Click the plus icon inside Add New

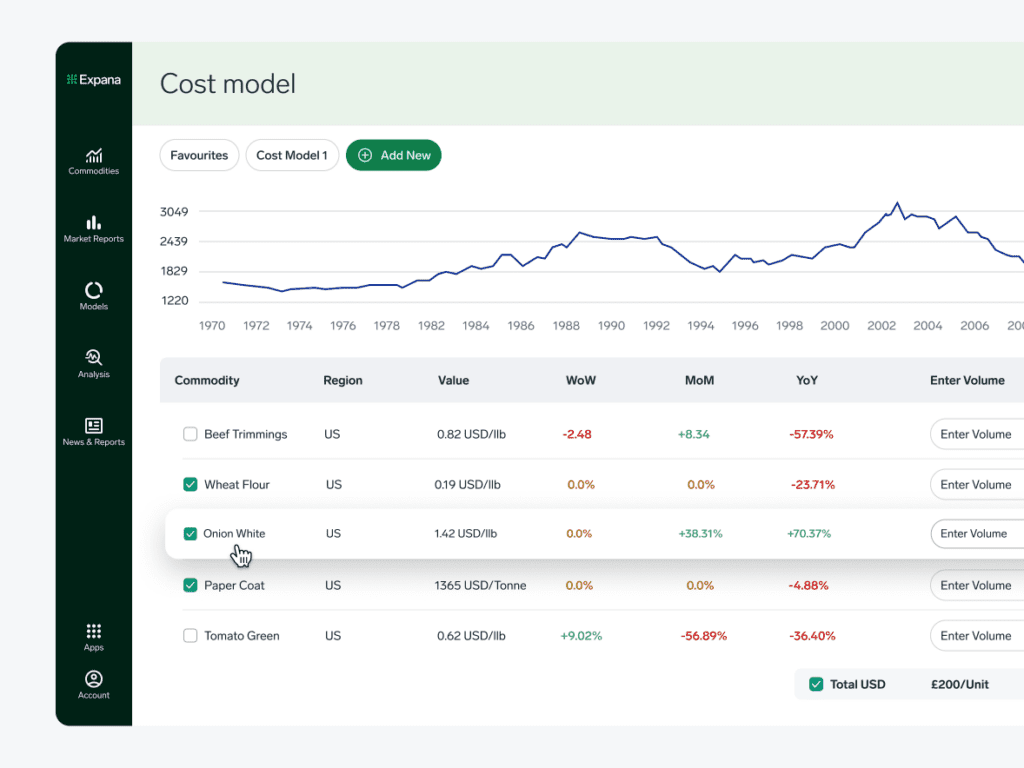[364, 155]
